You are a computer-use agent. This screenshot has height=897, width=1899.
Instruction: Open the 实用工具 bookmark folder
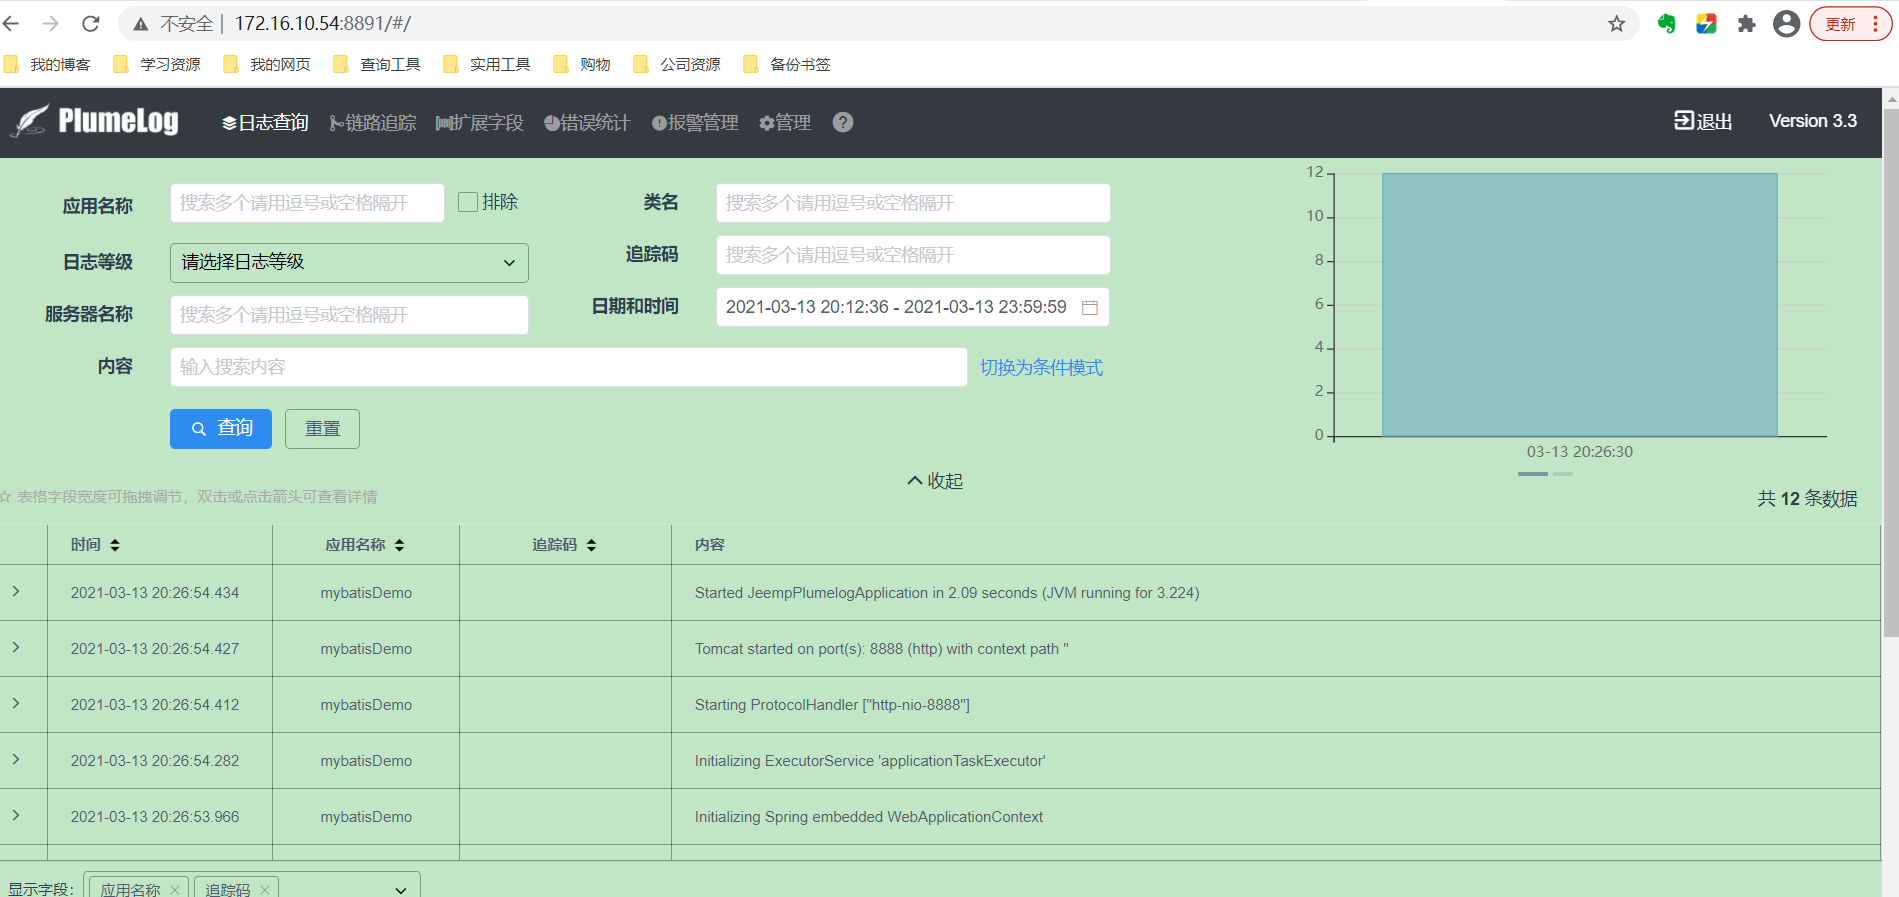click(488, 64)
